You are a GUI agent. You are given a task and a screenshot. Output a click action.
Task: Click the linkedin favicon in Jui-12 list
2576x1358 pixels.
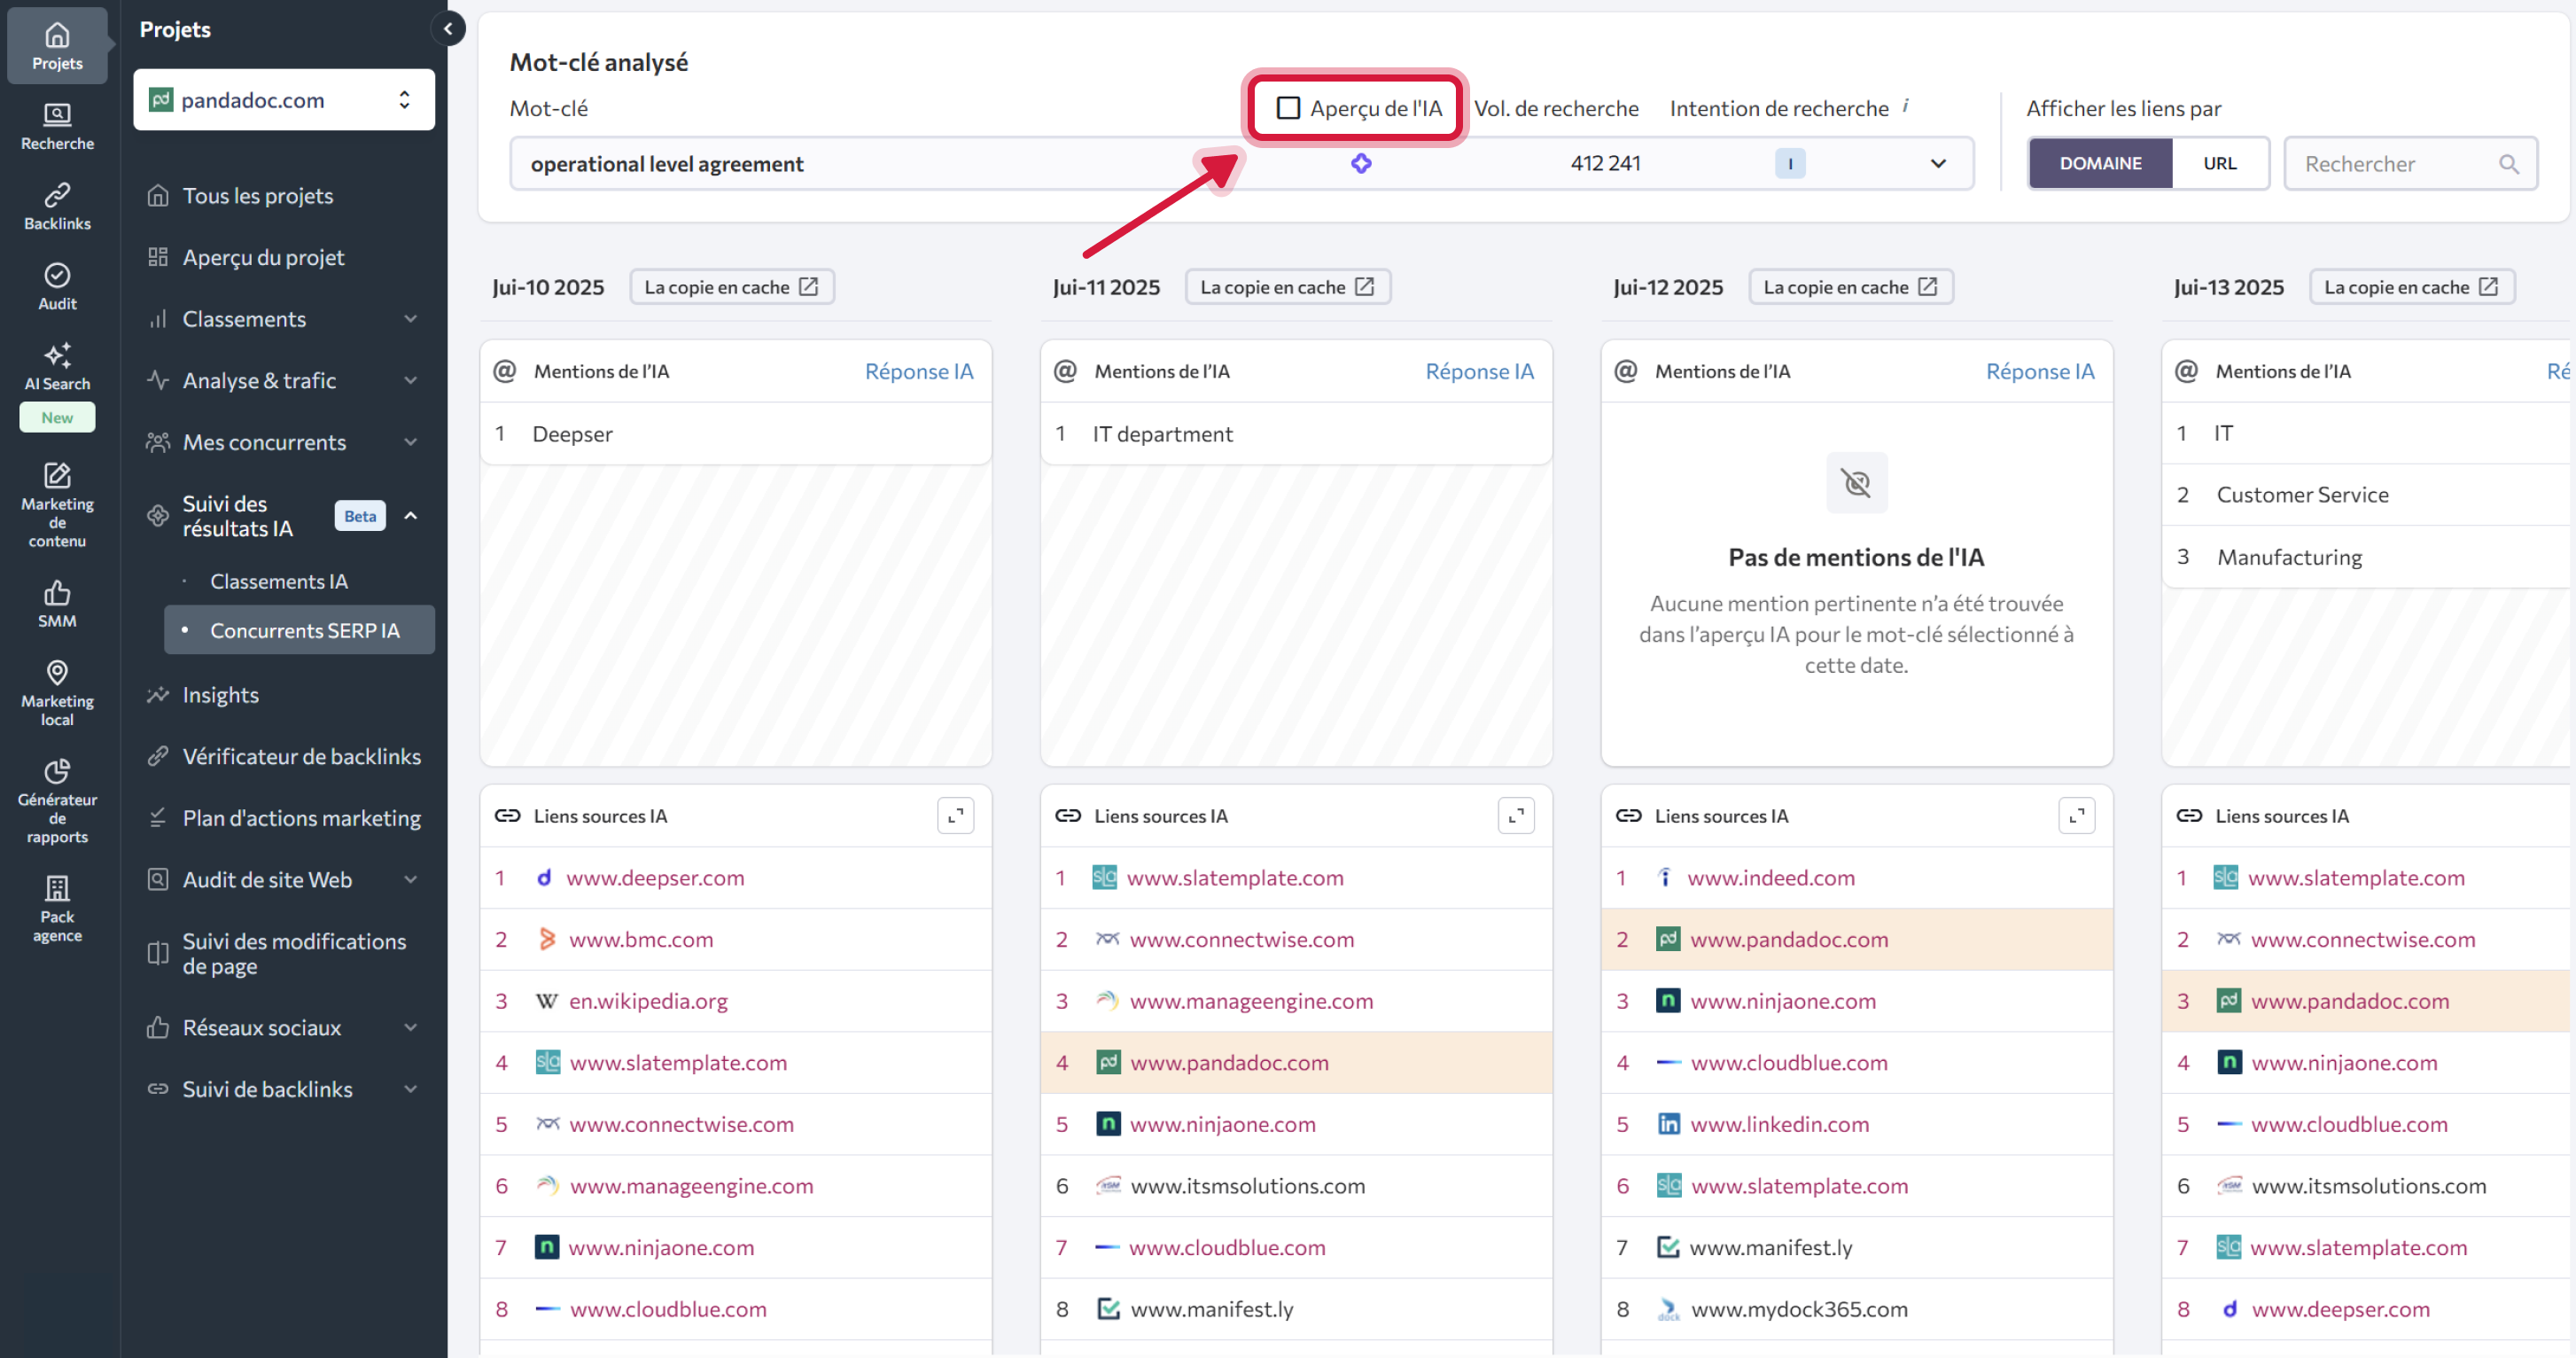(1668, 1124)
